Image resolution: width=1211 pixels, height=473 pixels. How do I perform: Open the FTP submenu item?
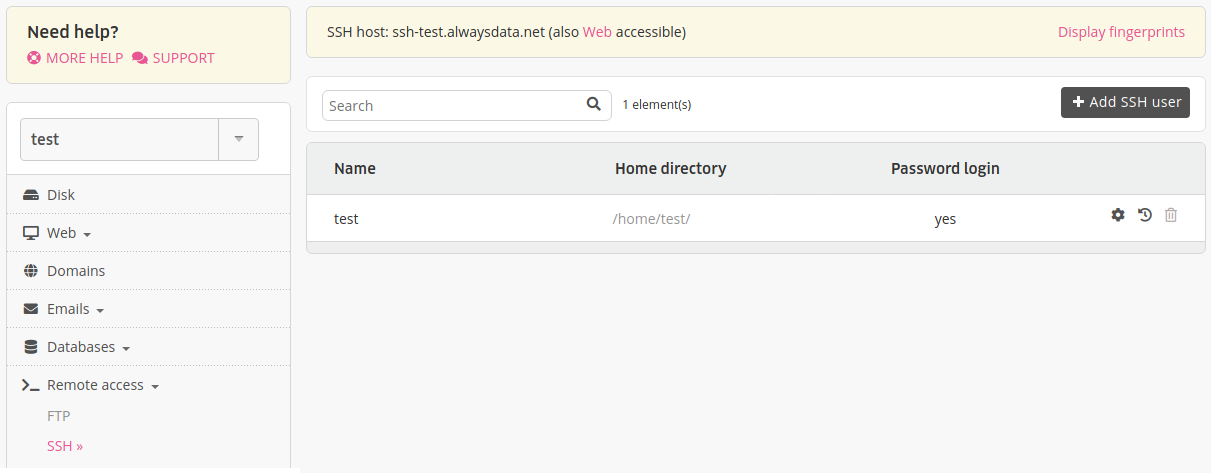(x=59, y=416)
